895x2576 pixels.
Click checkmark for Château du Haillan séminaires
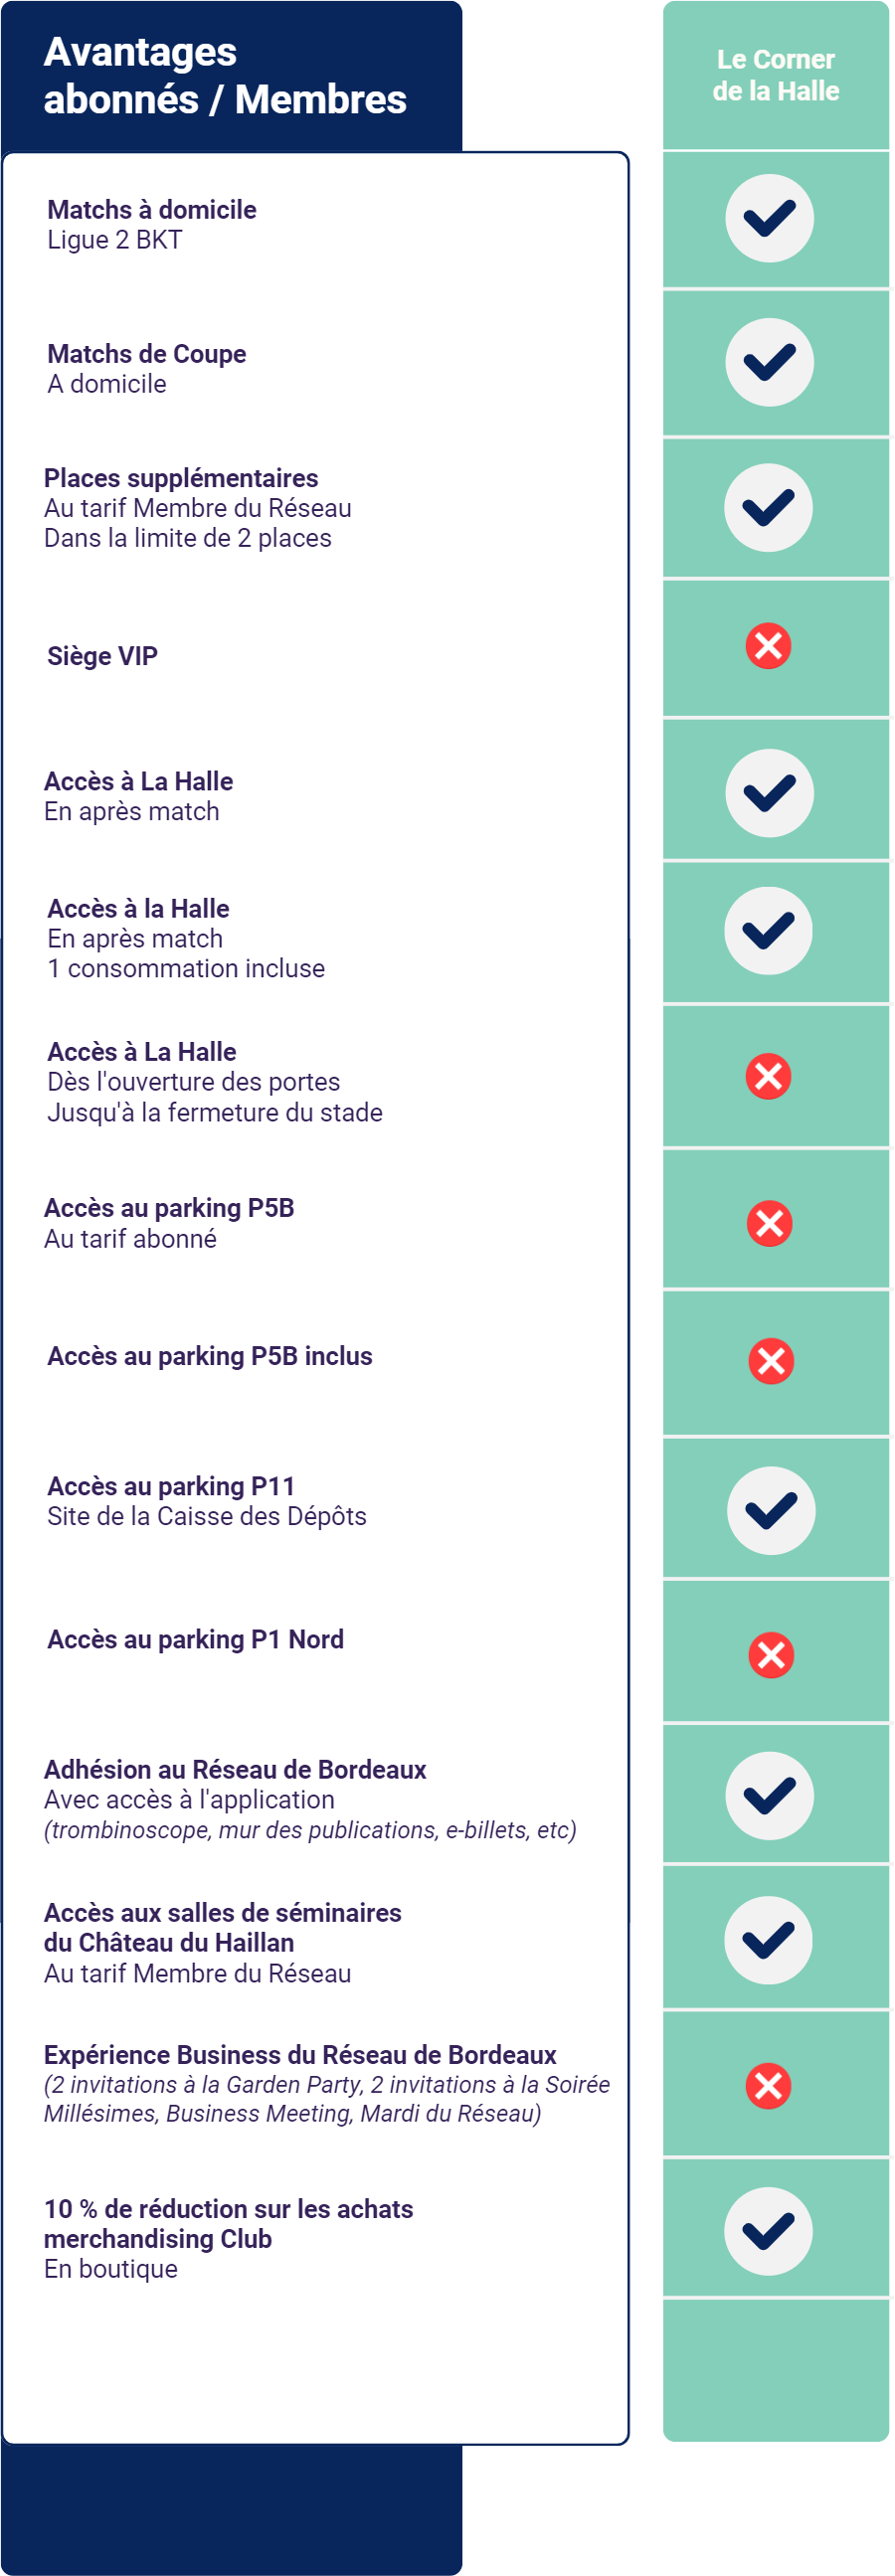pyautogui.click(x=768, y=1940)
